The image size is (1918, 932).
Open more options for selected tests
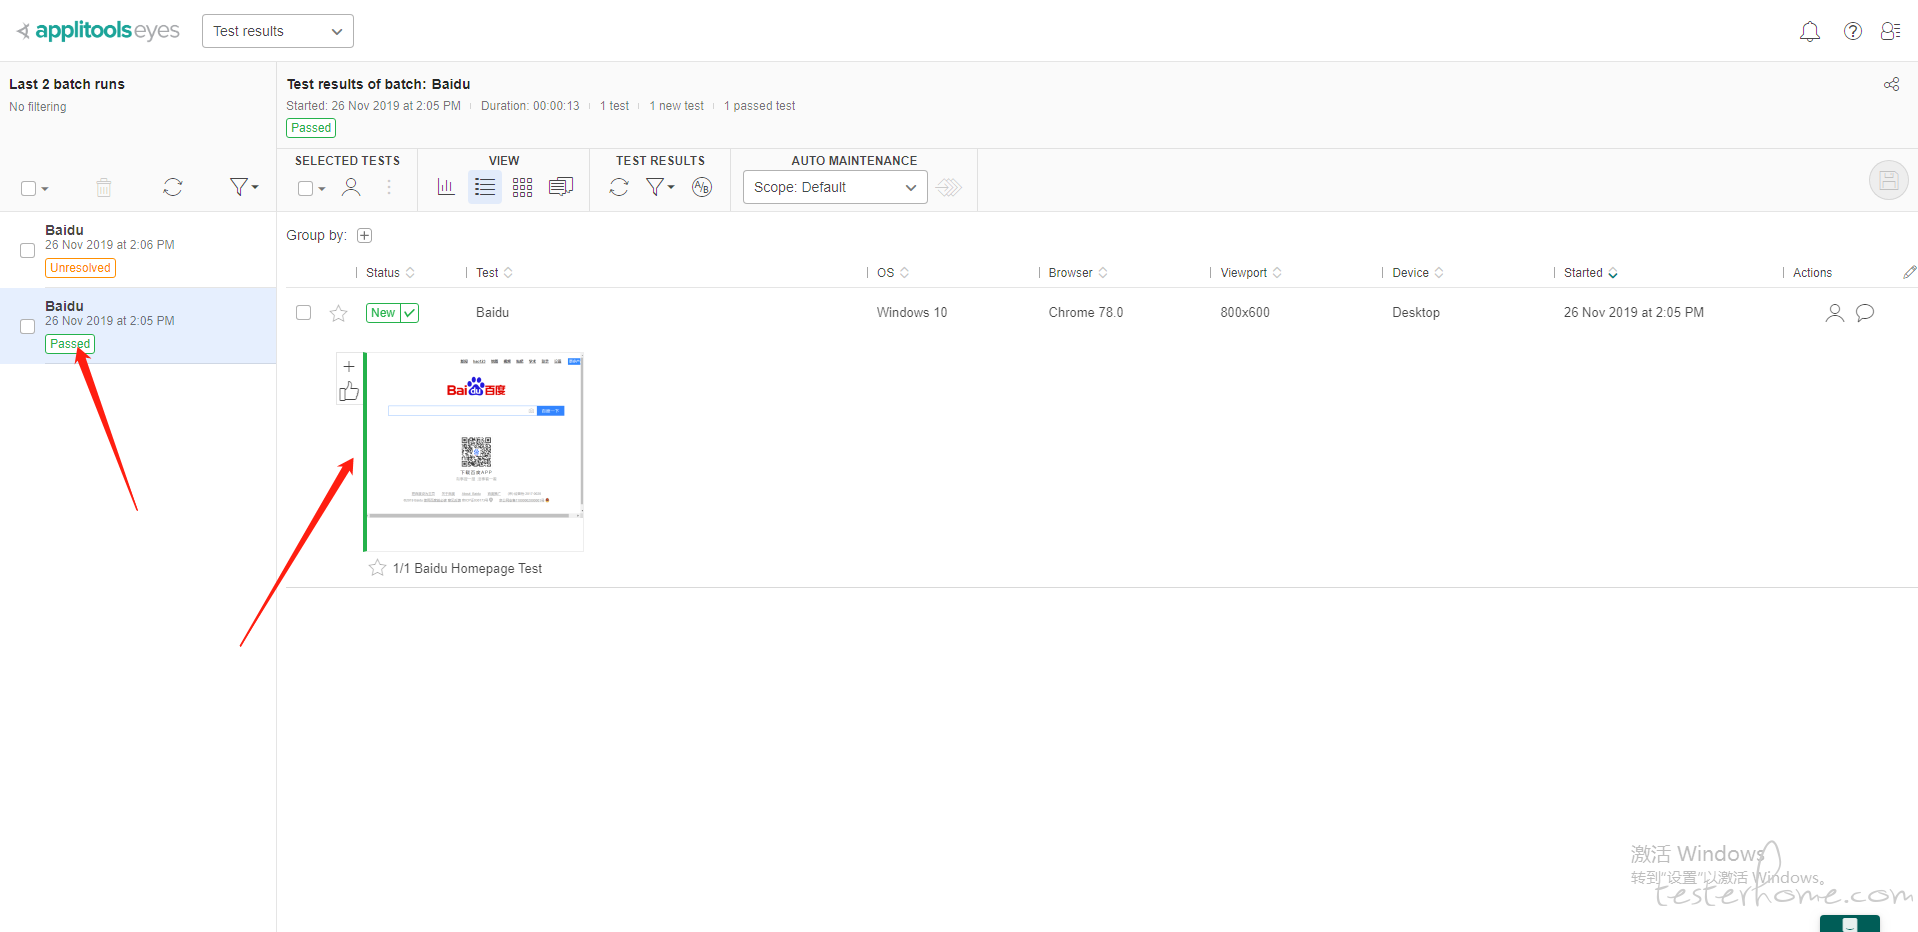click(x=389, y=187)
